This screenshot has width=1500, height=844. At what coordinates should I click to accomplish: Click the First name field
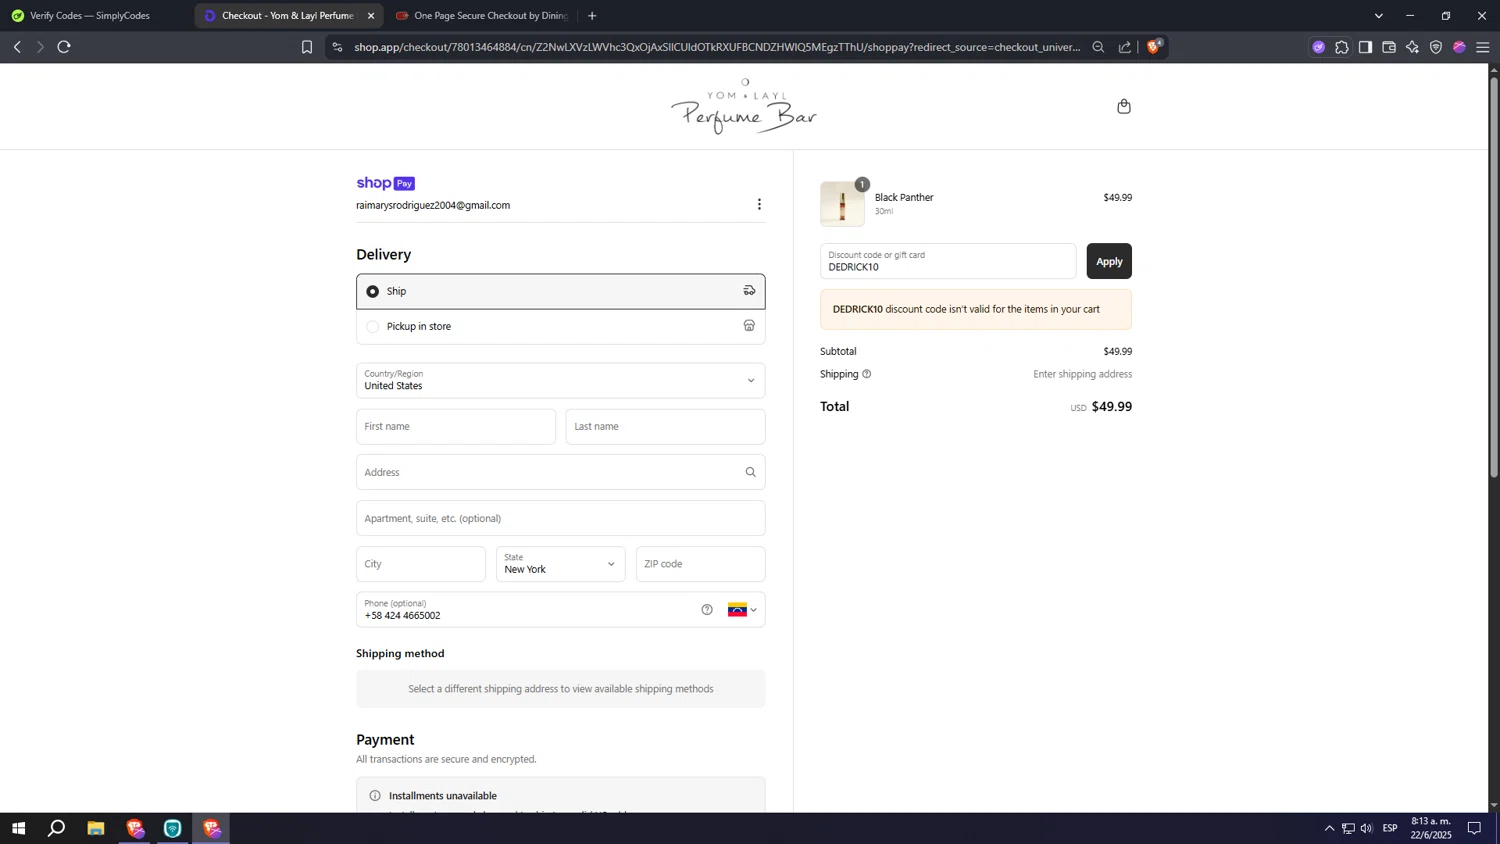[456, 427]
